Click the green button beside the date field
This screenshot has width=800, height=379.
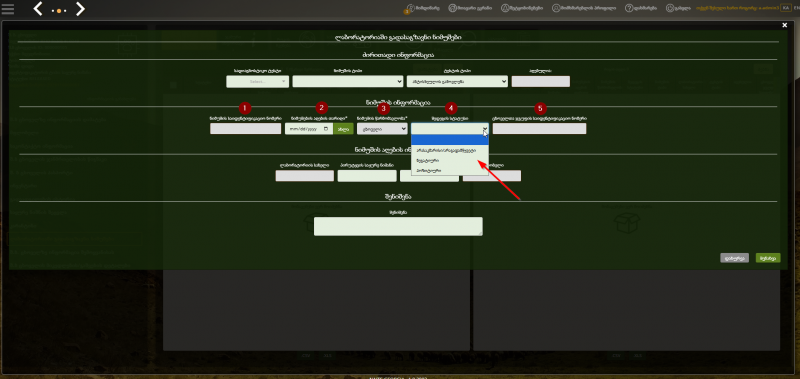[x=343, y=129]
